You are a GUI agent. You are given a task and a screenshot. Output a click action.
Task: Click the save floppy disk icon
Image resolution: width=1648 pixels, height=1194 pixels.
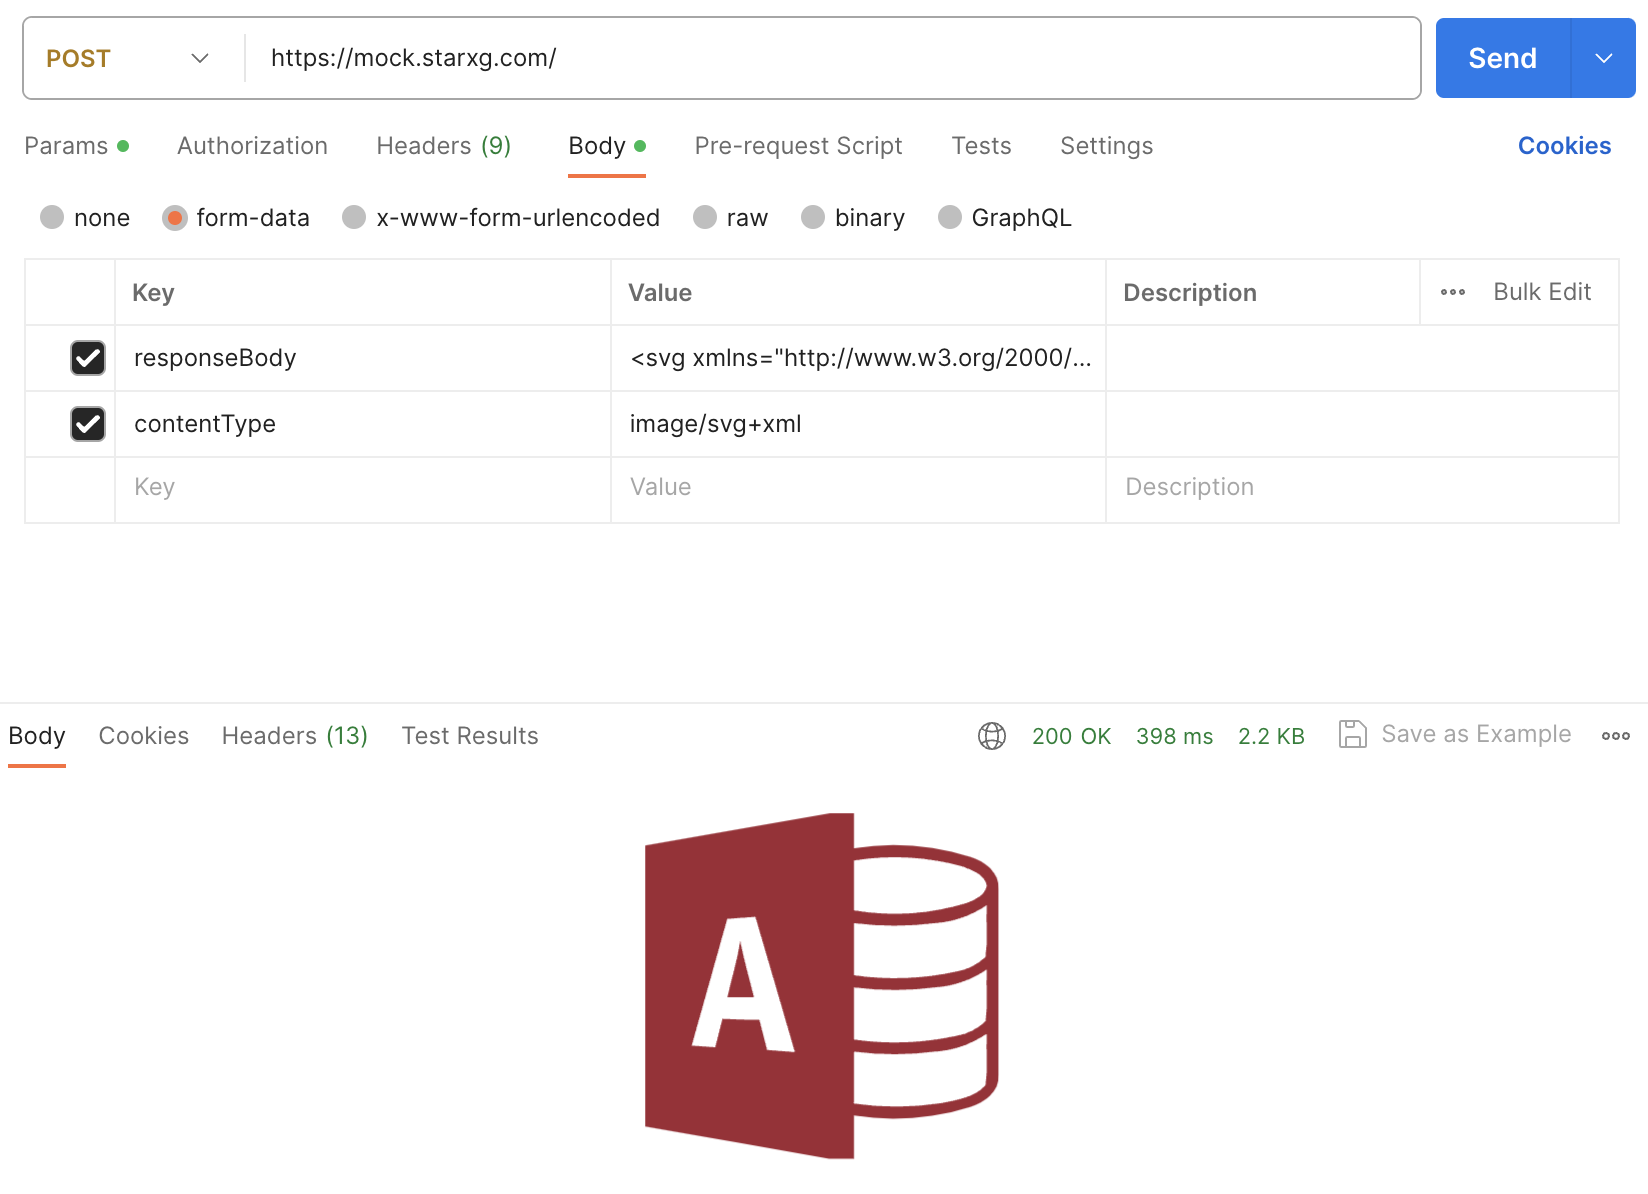point(1353,734)
